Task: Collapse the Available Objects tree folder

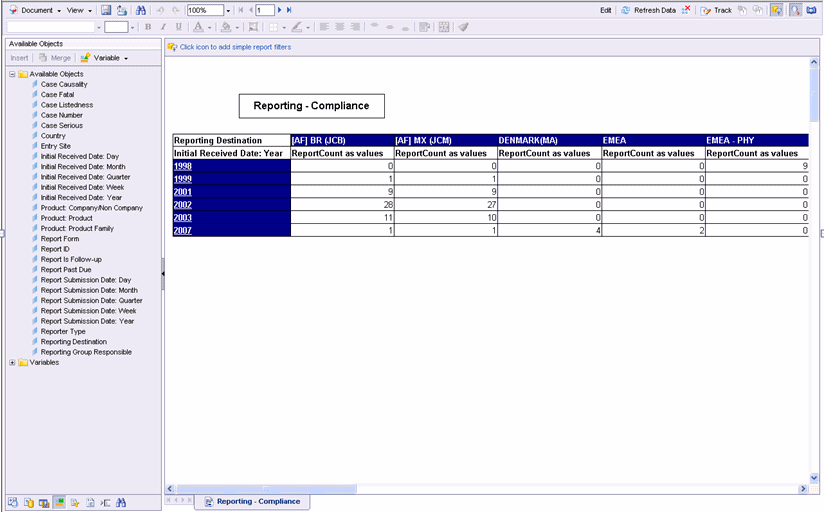Action: 12,74
